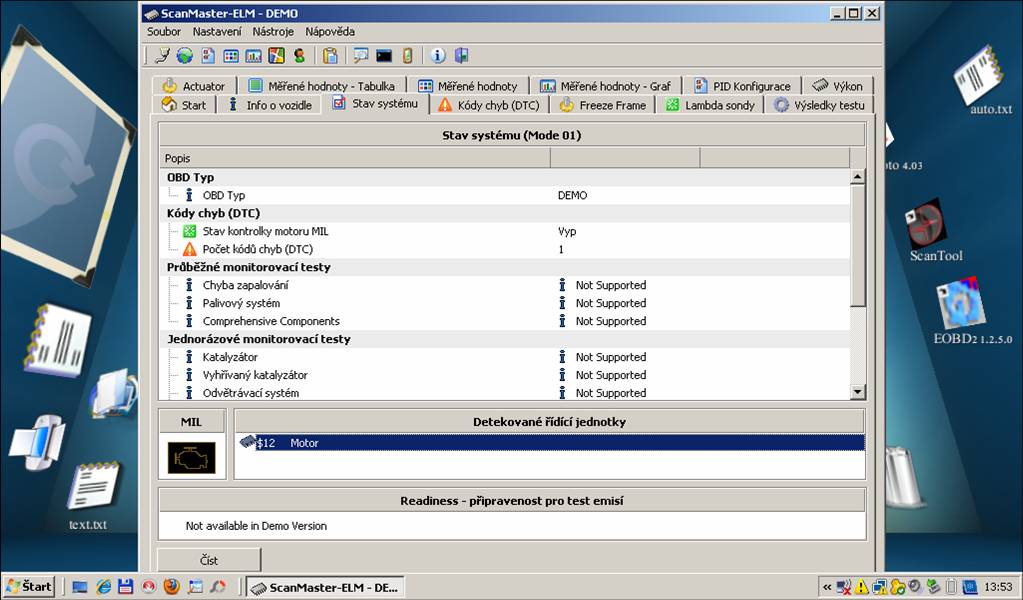Click the clipboard icon in toolbar

click(x=330, y=56)
